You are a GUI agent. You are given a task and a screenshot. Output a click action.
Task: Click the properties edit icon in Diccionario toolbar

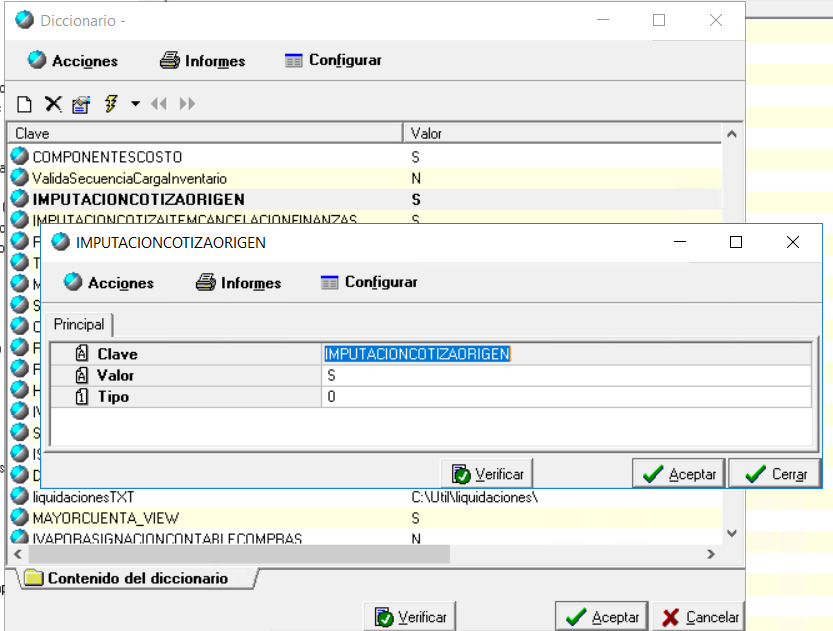tap(81, 105)
